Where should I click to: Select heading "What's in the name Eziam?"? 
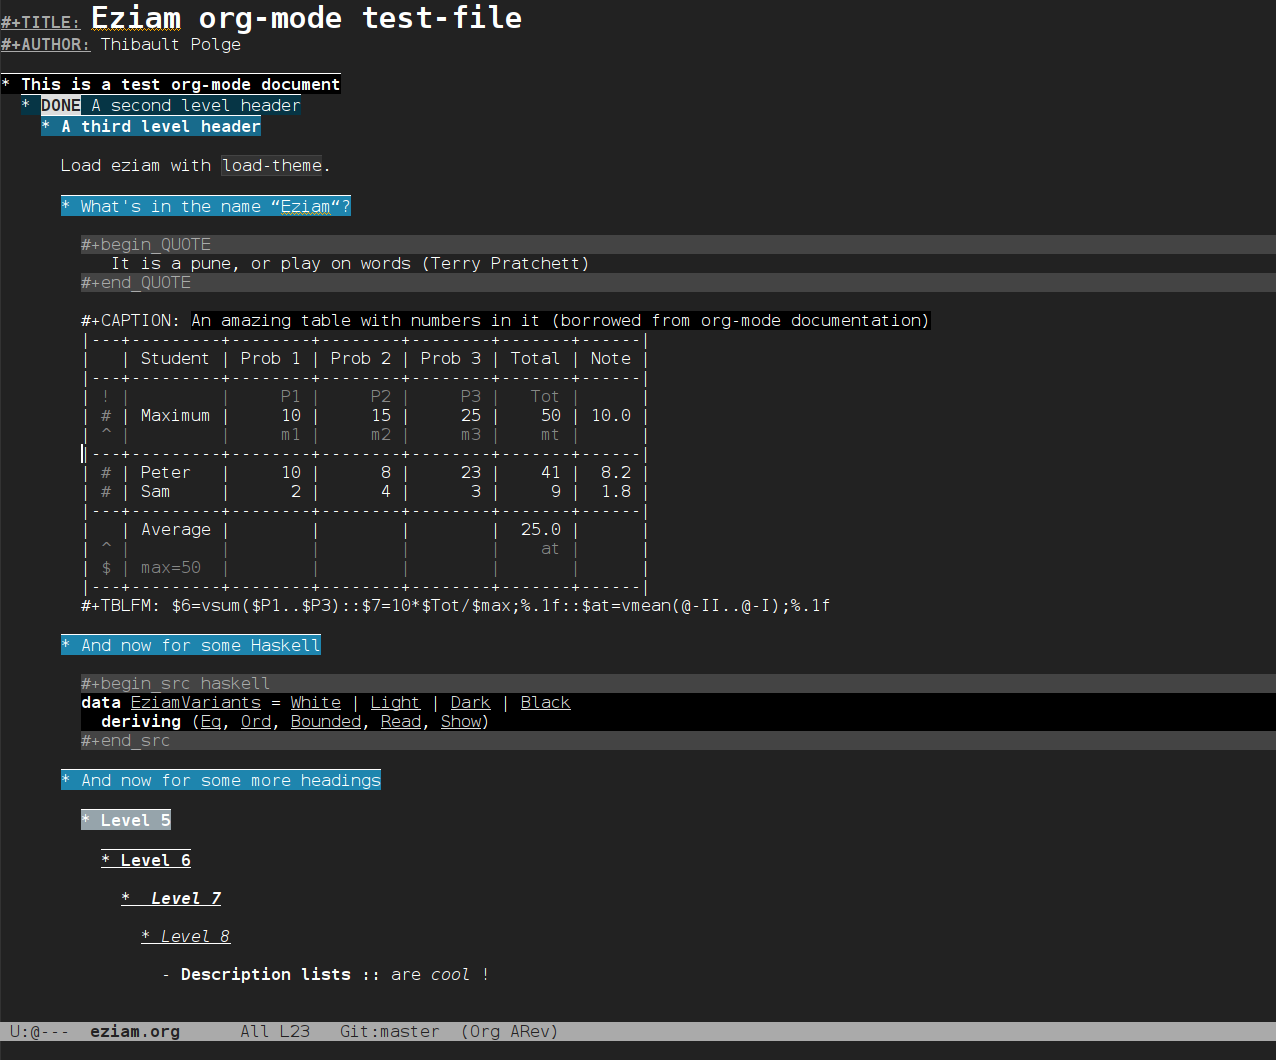pyautogui.click(x=206, y=206)
